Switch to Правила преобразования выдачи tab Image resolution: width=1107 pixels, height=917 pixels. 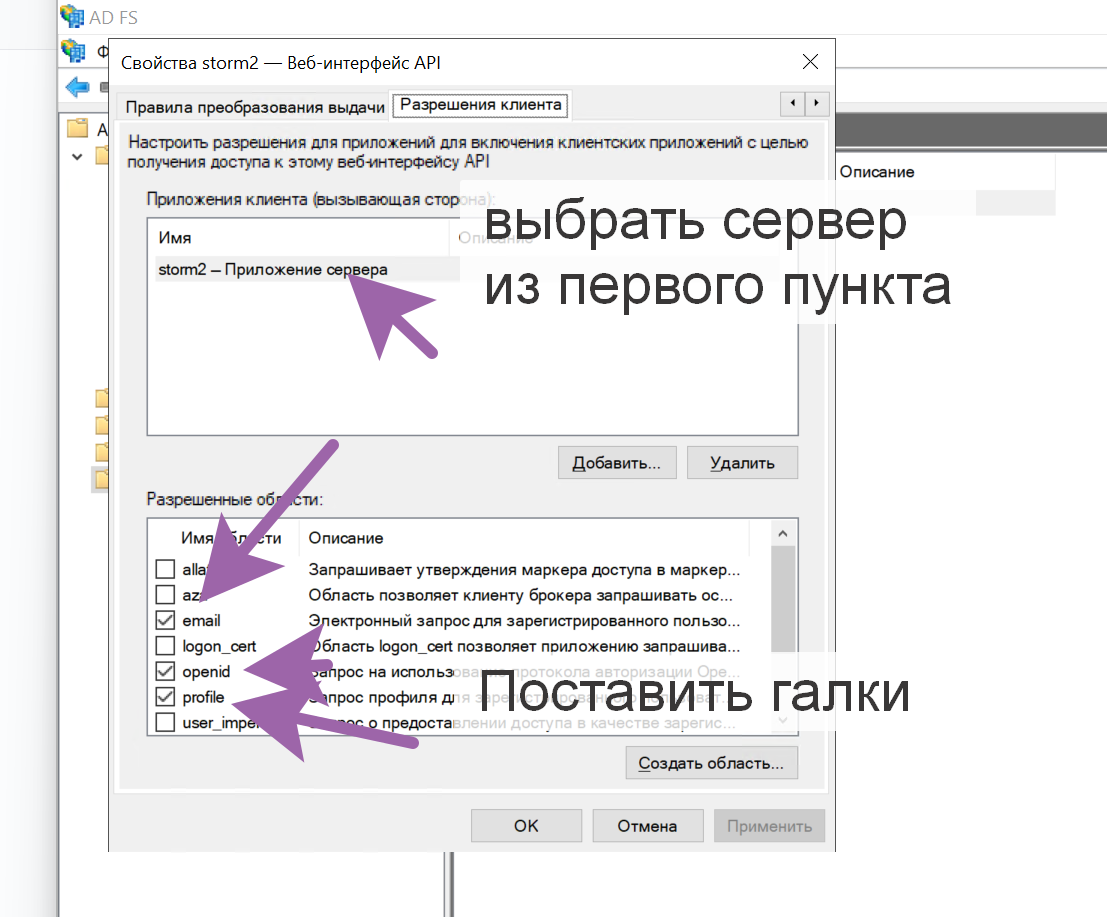[x=255, y=107]
